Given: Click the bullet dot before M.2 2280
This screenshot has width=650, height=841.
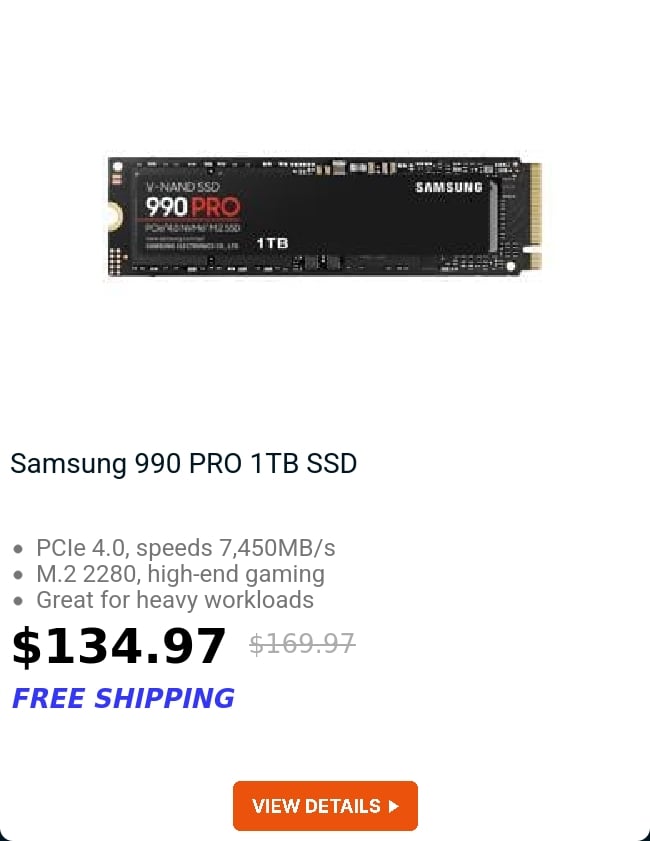Looking at the screenshot, I should click(18, 575).
